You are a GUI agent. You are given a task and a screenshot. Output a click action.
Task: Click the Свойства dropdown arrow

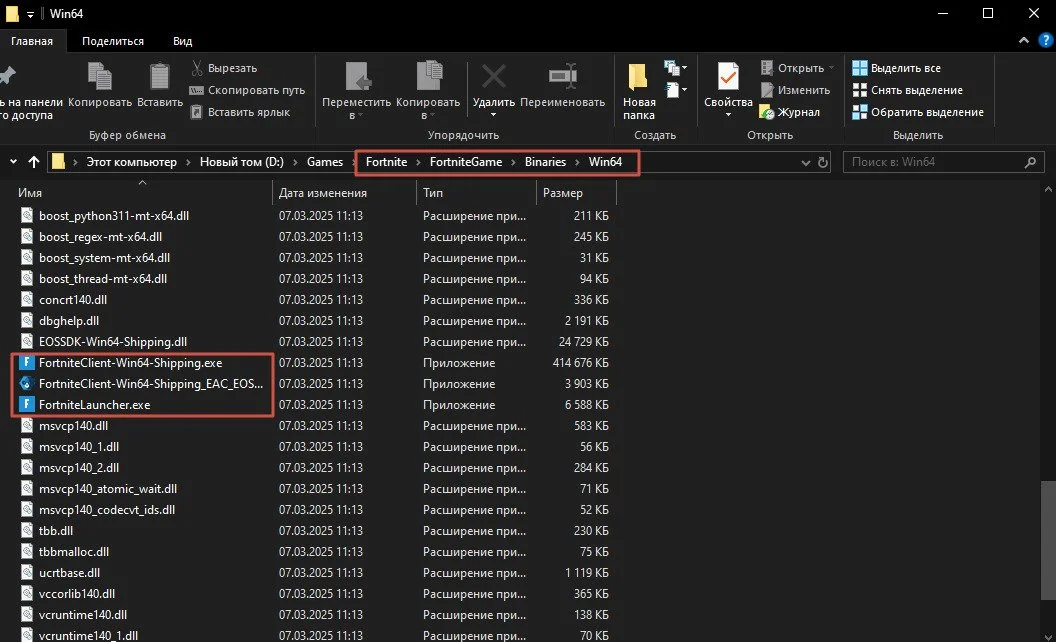pyautogui.click(x=728, y=115)
